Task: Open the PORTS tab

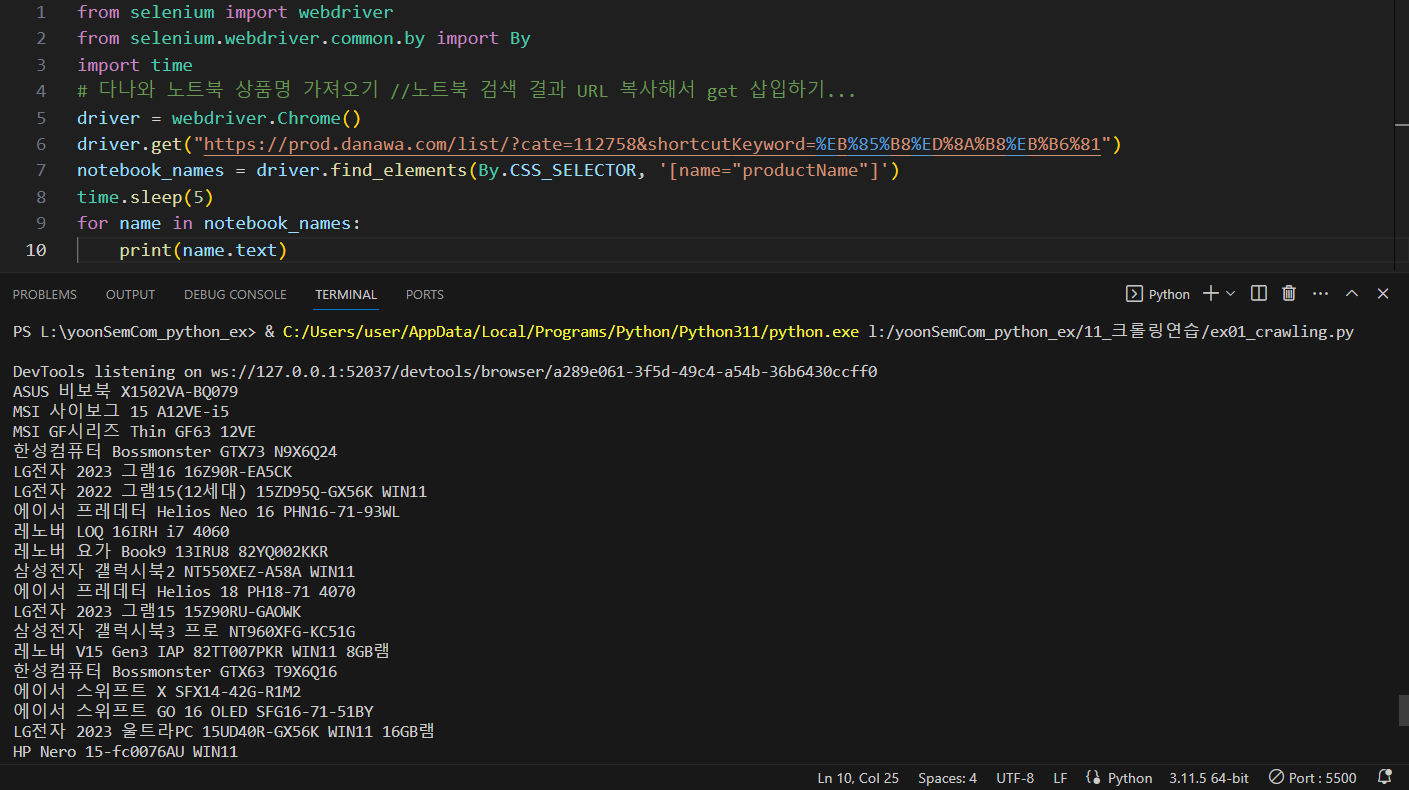Action: tap(425, 294)
